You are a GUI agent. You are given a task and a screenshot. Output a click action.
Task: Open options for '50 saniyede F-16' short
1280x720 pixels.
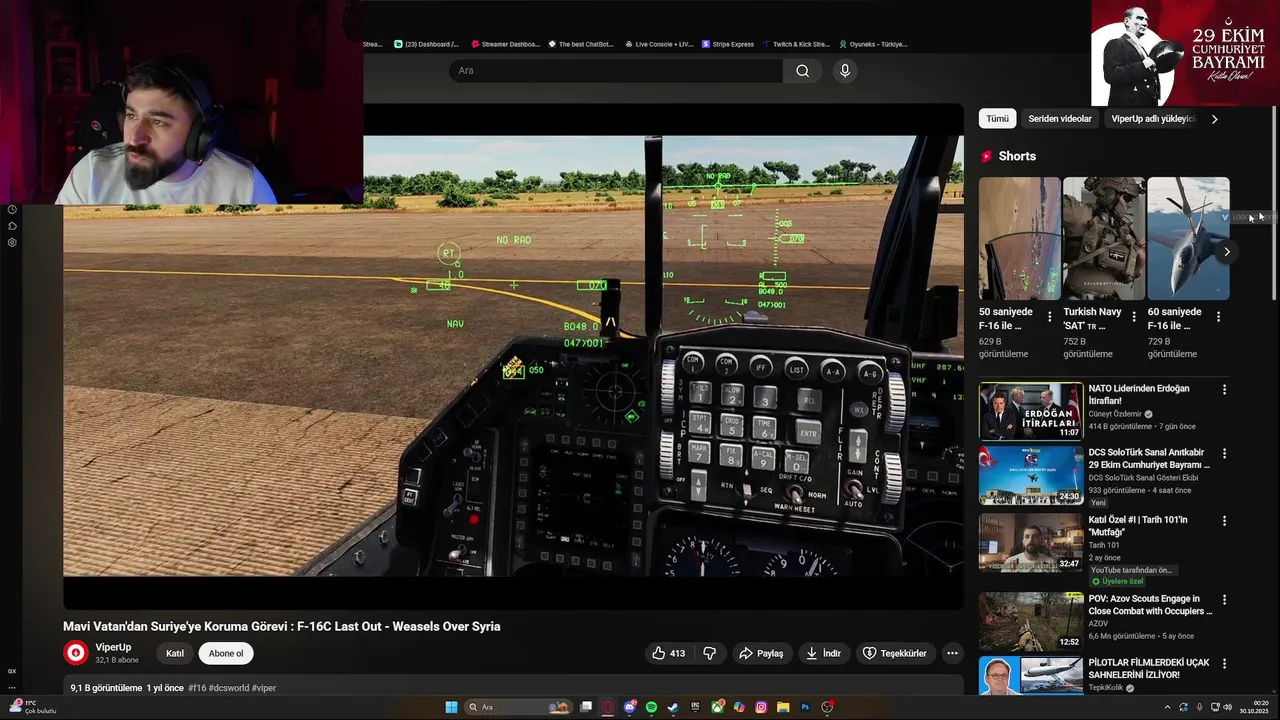(x=1049, y=316)
